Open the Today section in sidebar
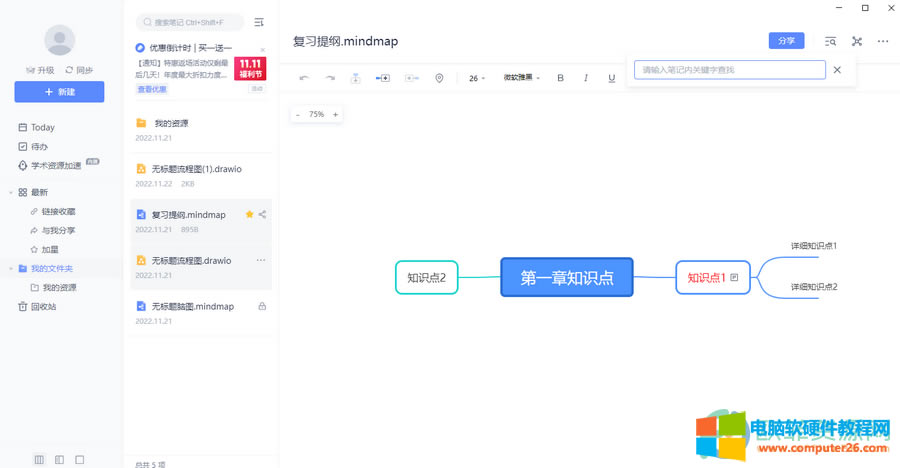This screenshot has width=900, height=468. coord(42,127)
